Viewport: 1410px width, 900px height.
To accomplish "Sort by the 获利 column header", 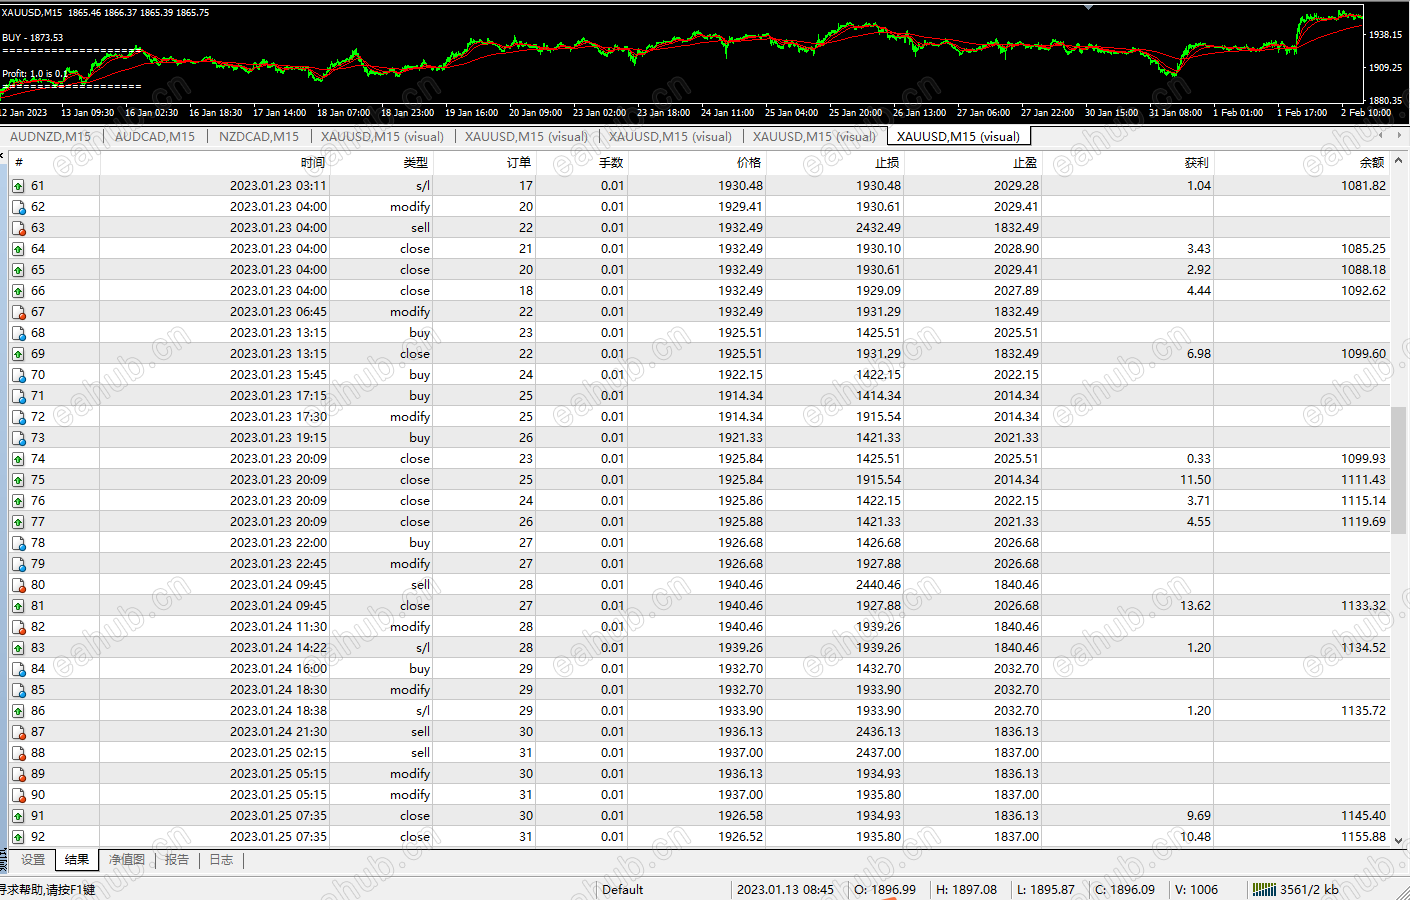I will point(1128,162).
